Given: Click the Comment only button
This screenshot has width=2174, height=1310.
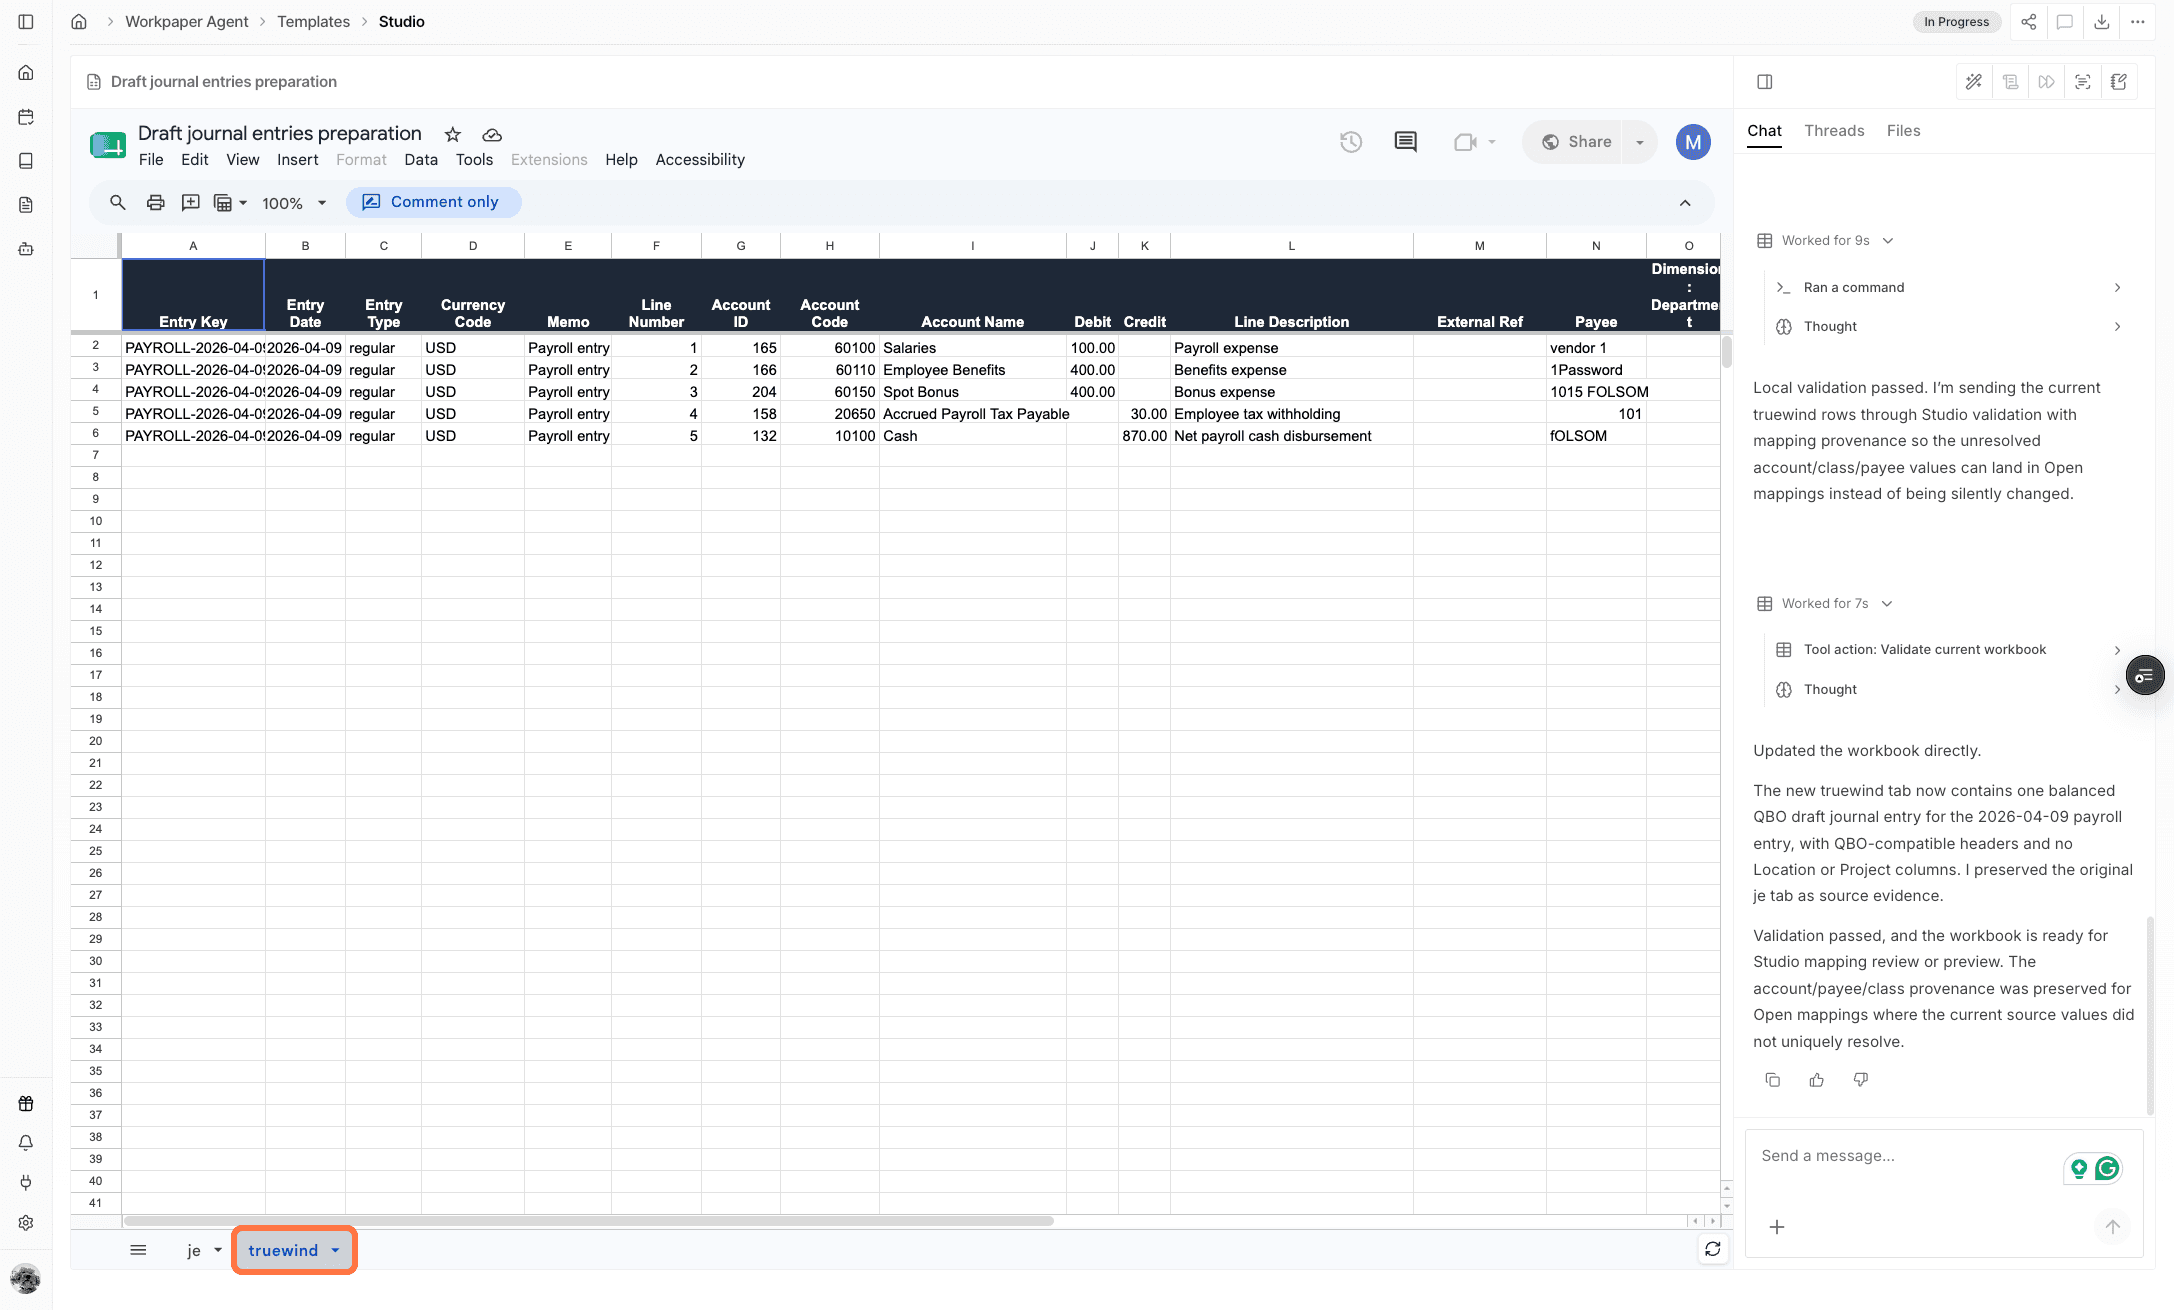Looking at the screenshot, I should [x=433, y=202].
